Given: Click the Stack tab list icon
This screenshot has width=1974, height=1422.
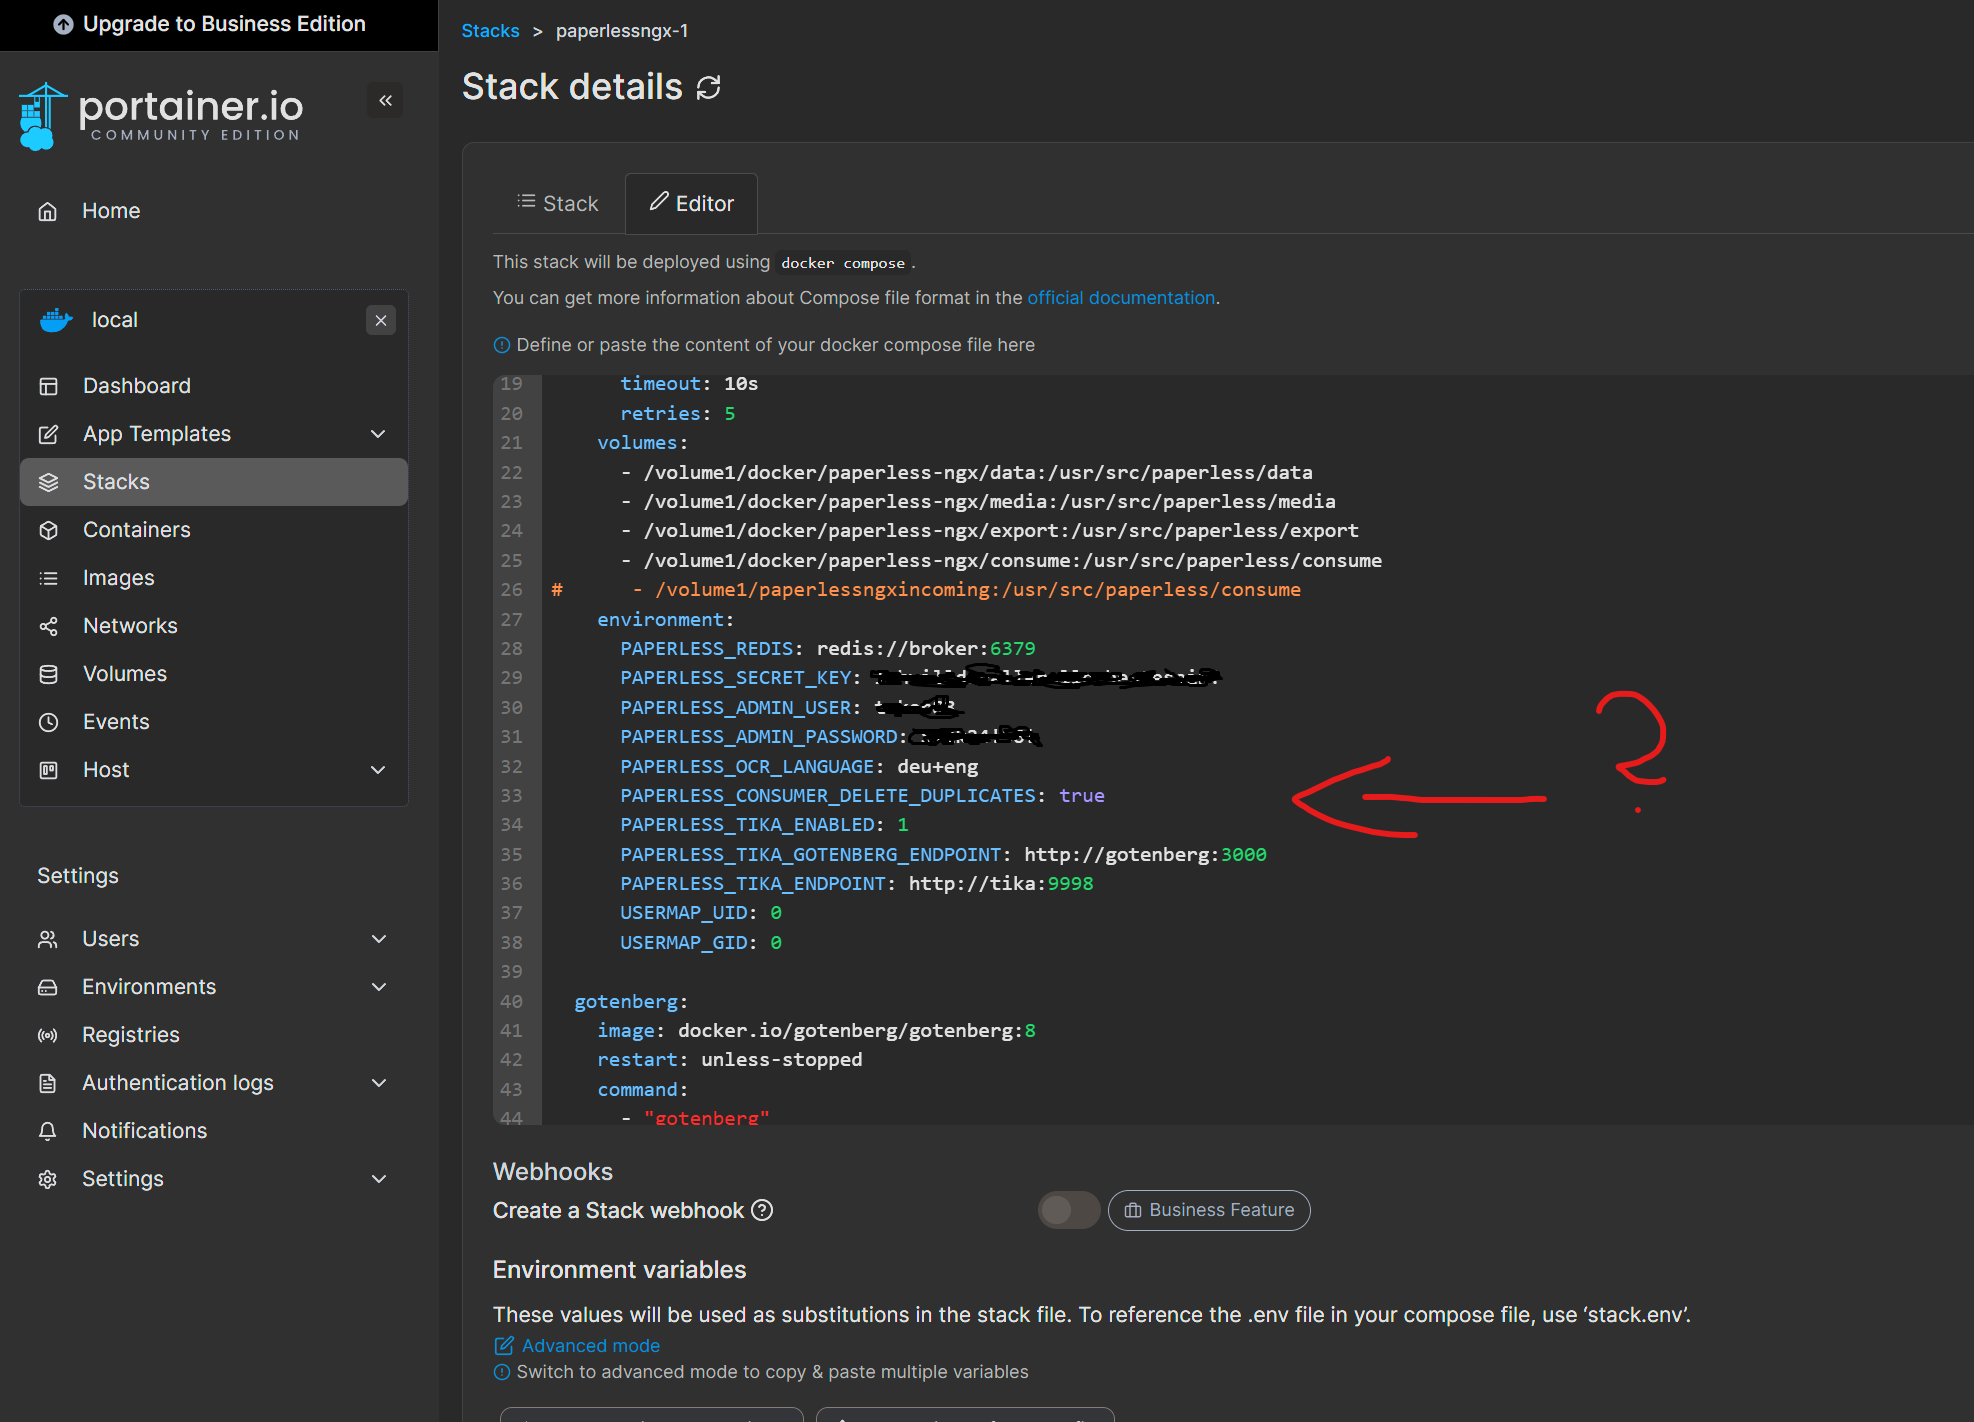Looking at the screenshot, I should click(x=526, y=202).
